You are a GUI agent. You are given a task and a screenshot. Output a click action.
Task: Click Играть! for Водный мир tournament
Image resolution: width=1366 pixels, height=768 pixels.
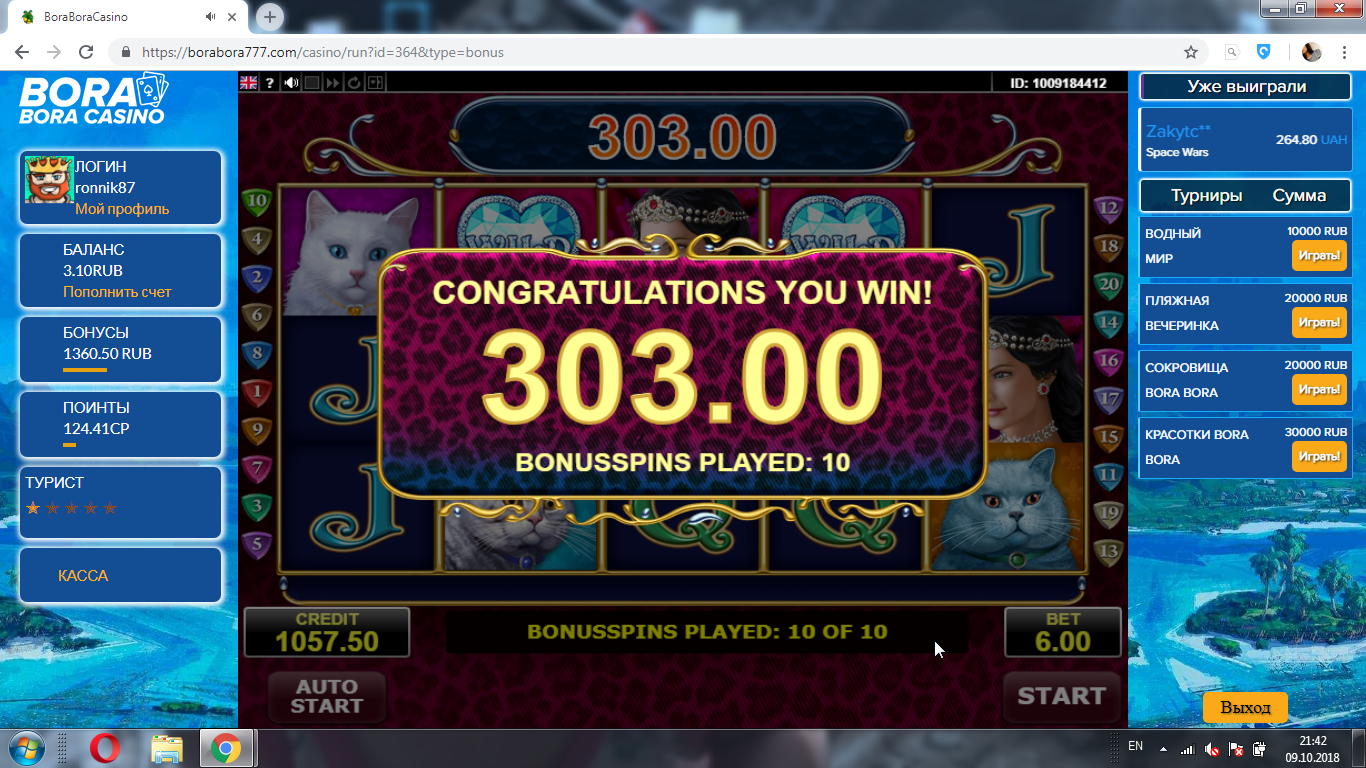pos(1319,256)
